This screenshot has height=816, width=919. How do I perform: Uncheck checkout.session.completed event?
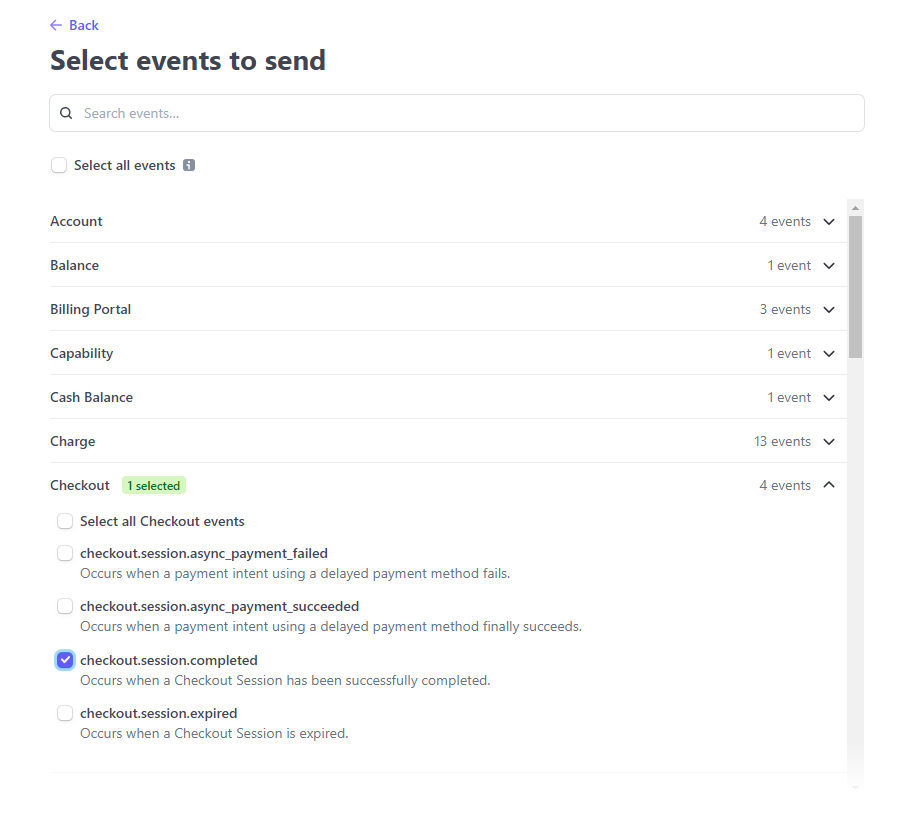(x=65, y=660)
